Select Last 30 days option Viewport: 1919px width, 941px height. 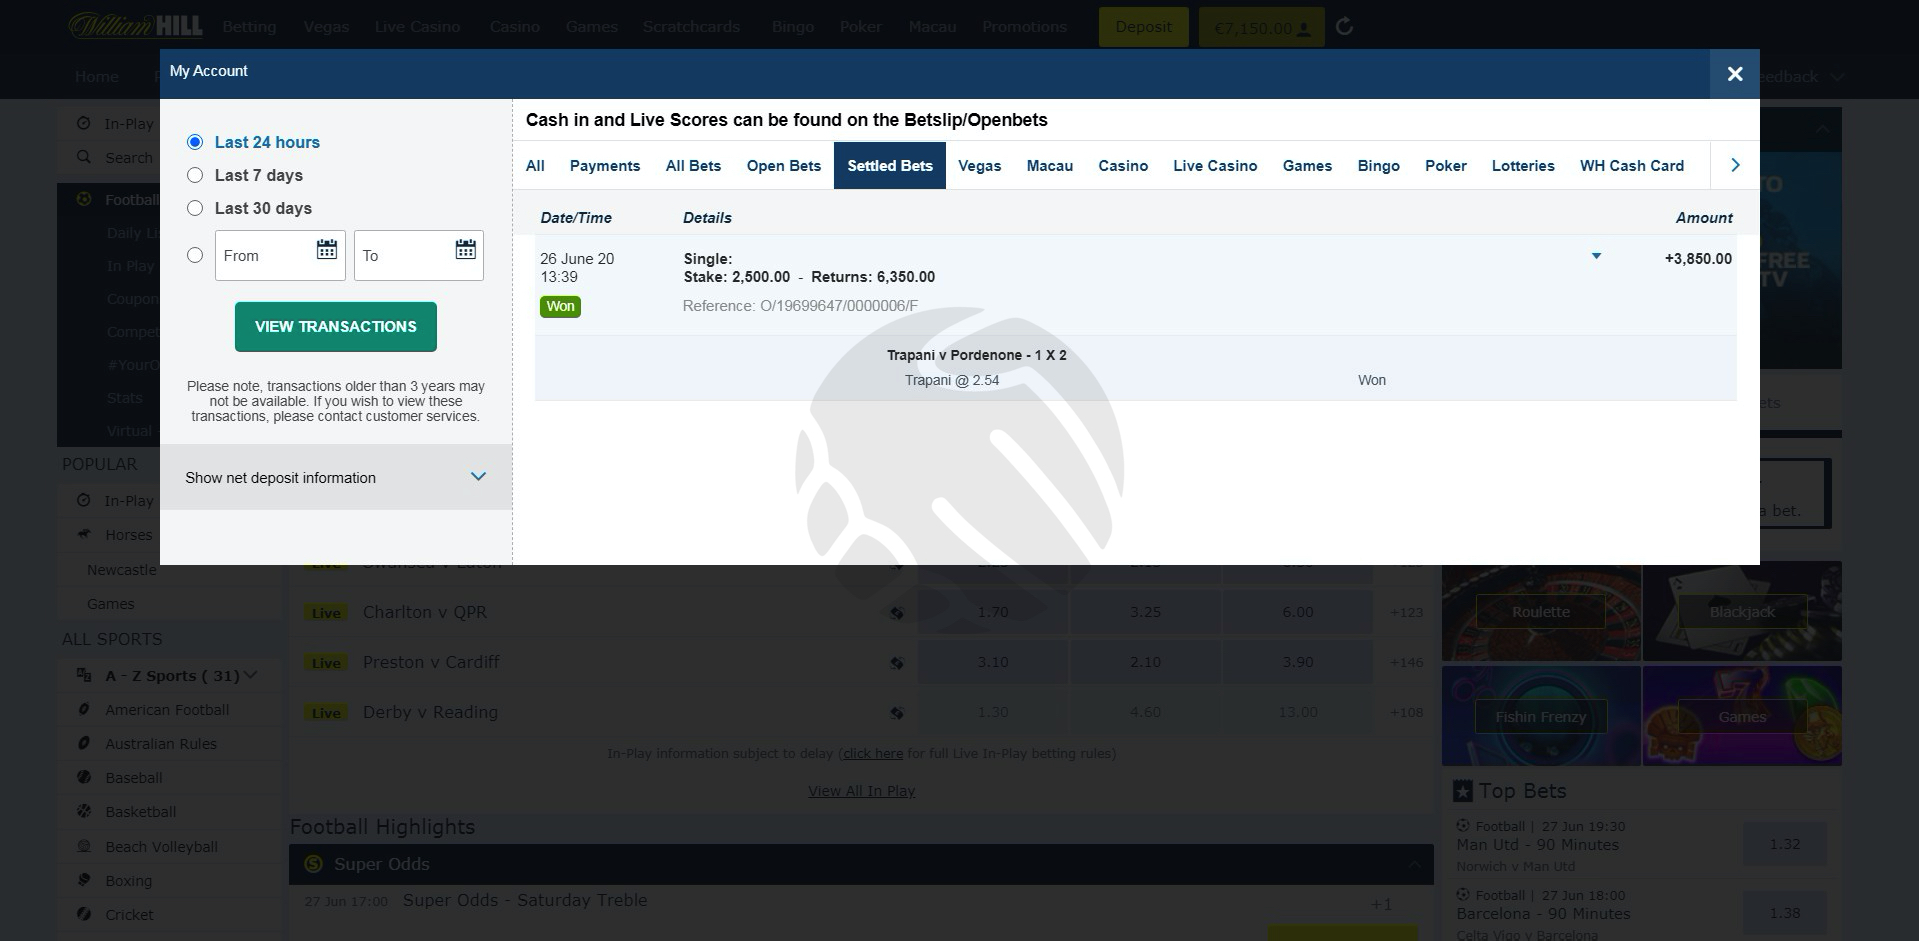pos(195,208)
